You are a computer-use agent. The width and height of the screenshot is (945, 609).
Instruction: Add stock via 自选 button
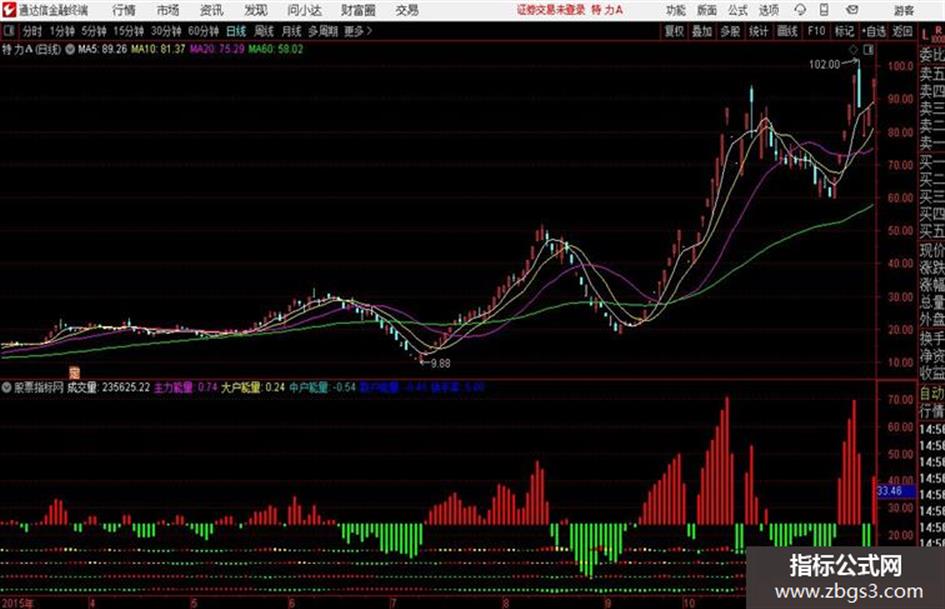click(x=874, y=31)
